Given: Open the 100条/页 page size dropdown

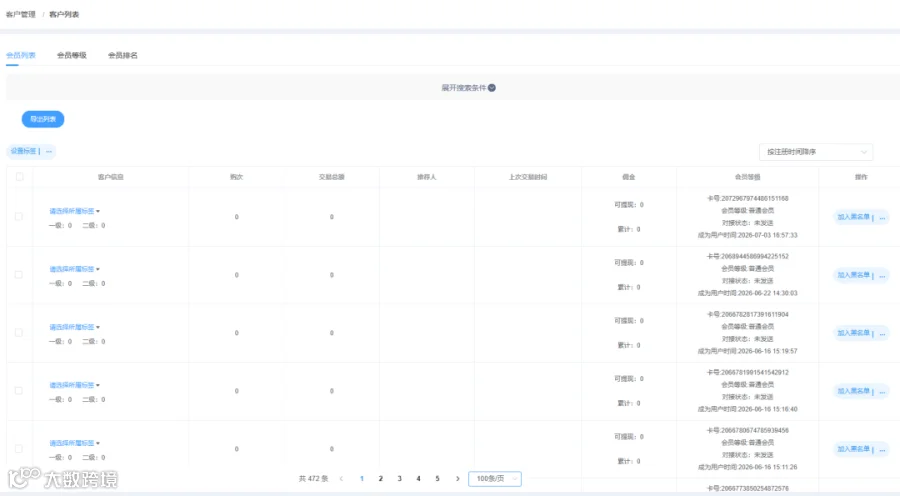Looking at the screenshot, I should pyautogui.click(x=495, y=479).
